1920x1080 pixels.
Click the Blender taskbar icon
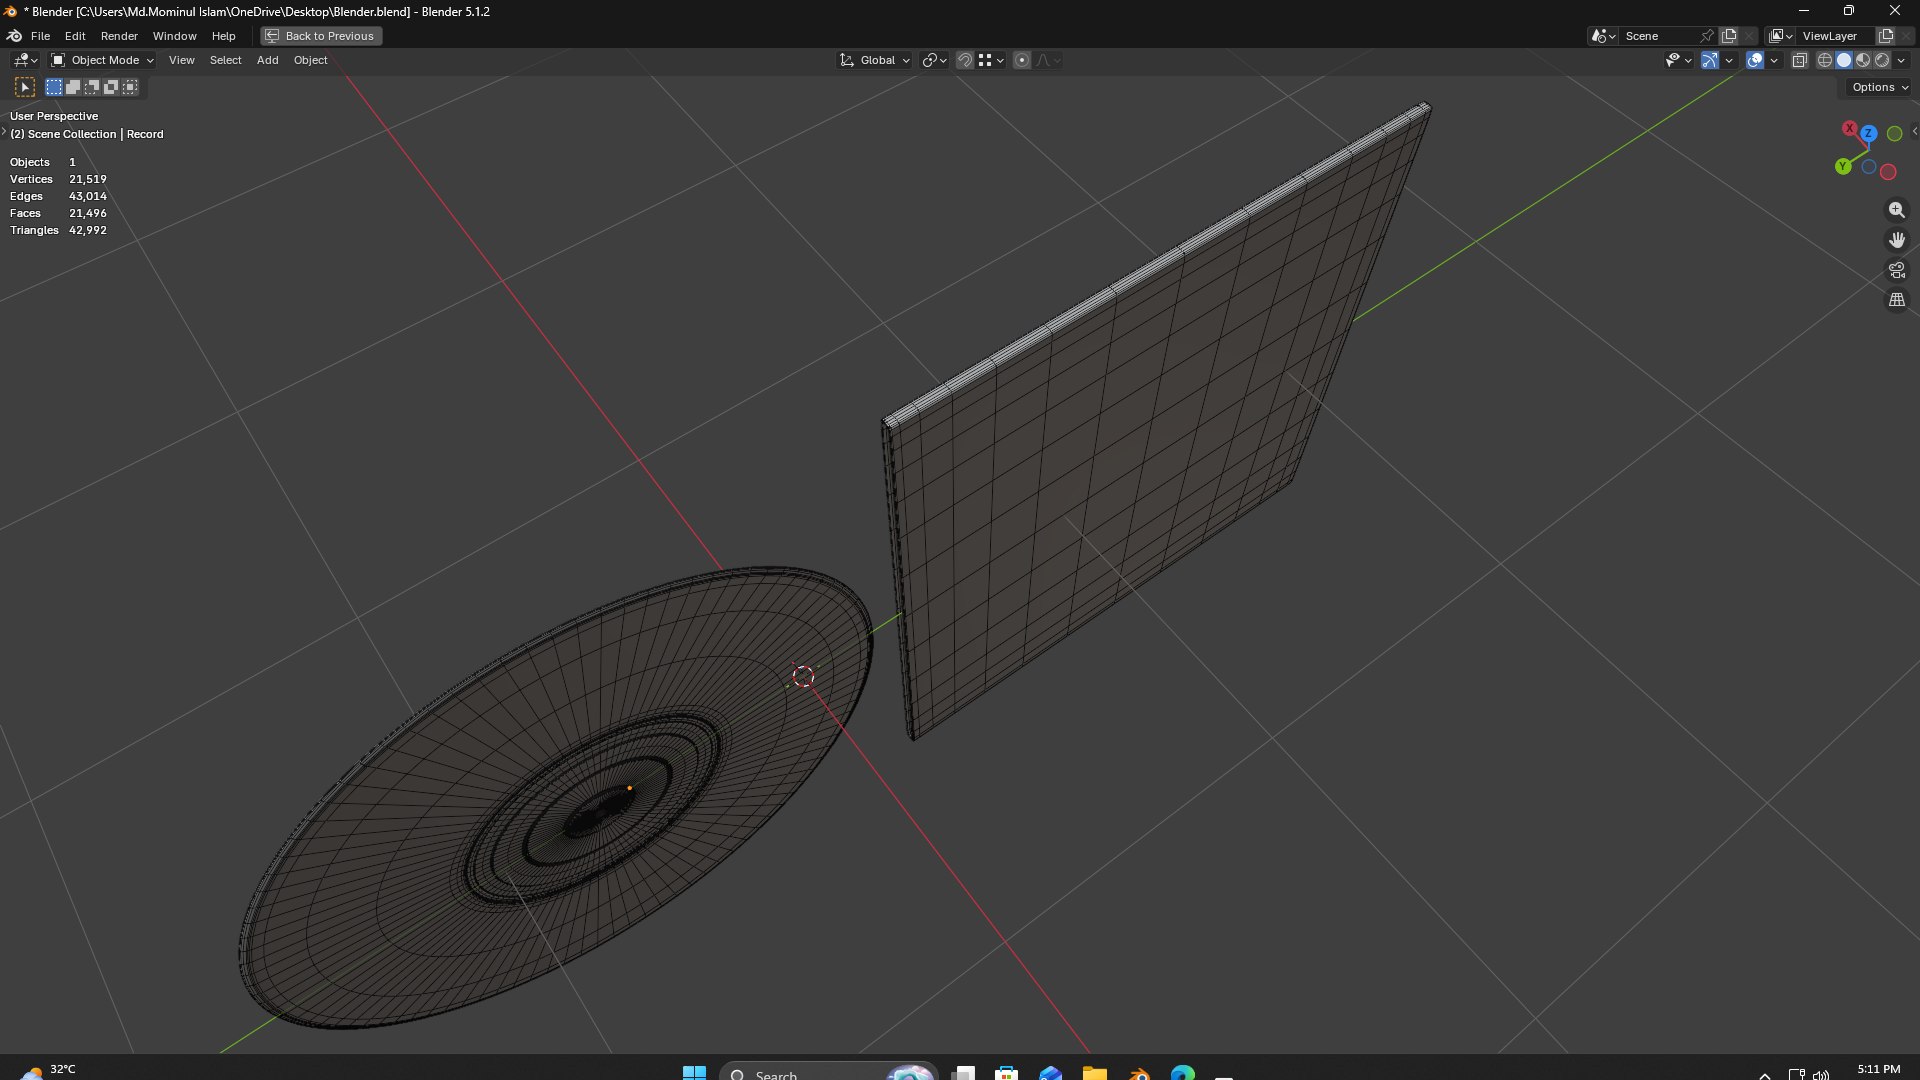pos(1139,1073)
